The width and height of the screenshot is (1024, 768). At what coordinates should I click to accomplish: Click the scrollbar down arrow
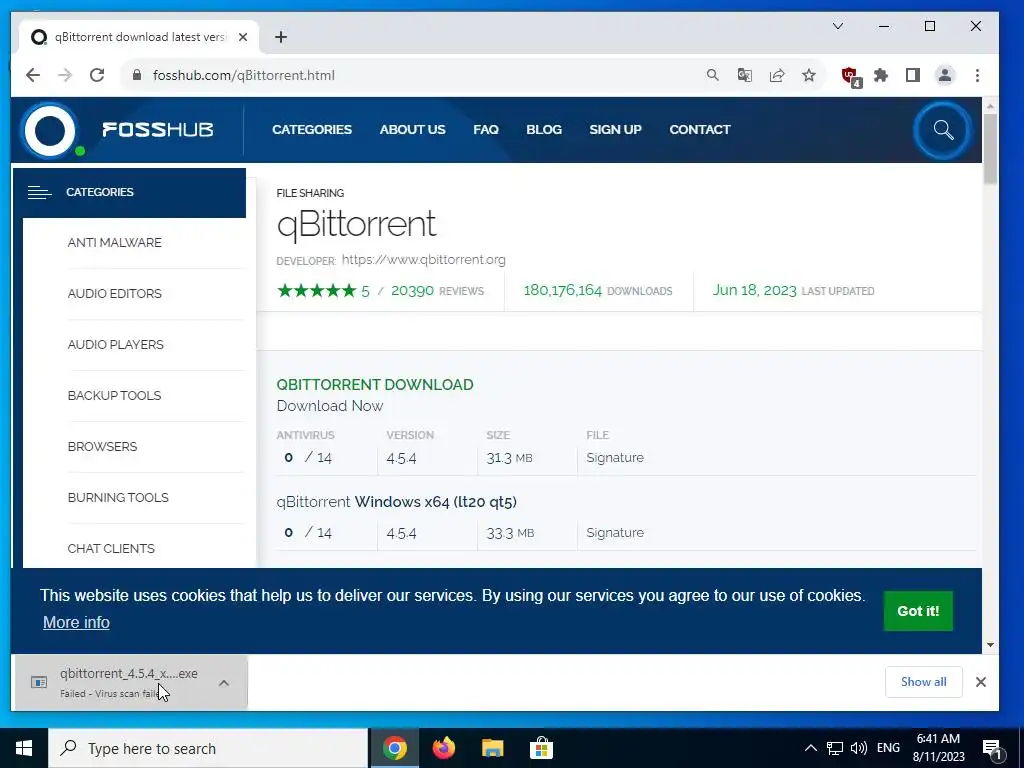[990, 645]
